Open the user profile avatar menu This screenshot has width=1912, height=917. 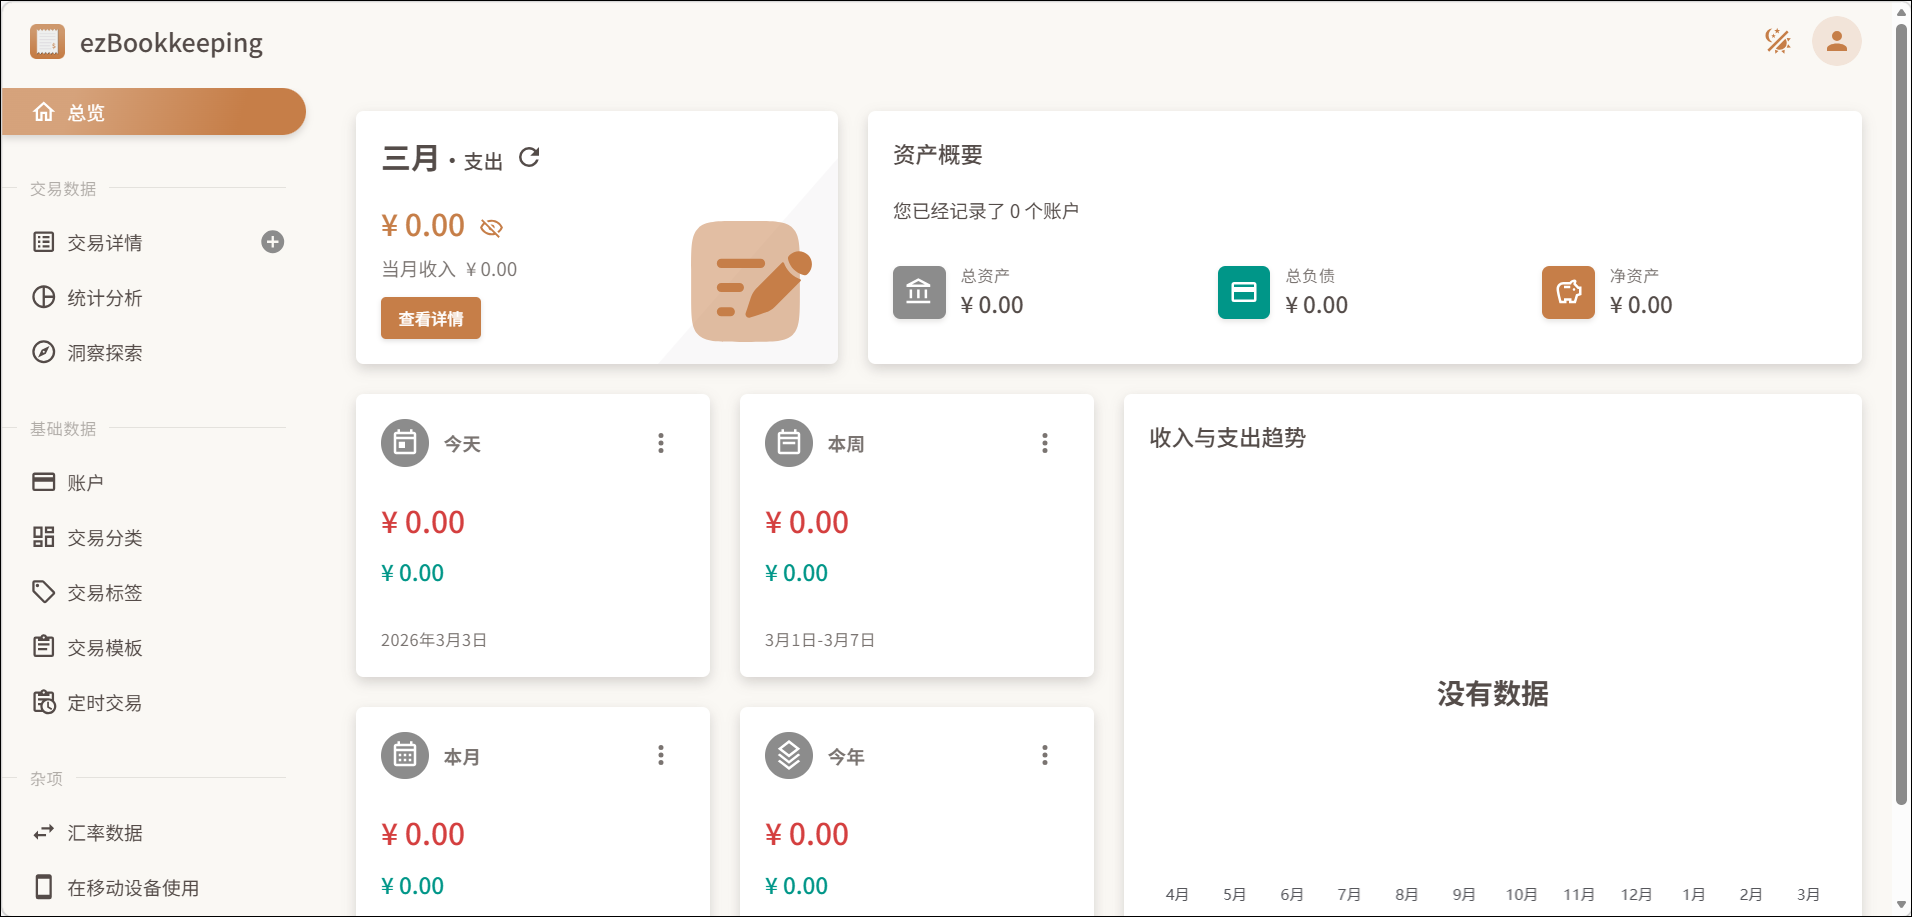tap(1836, 41)
